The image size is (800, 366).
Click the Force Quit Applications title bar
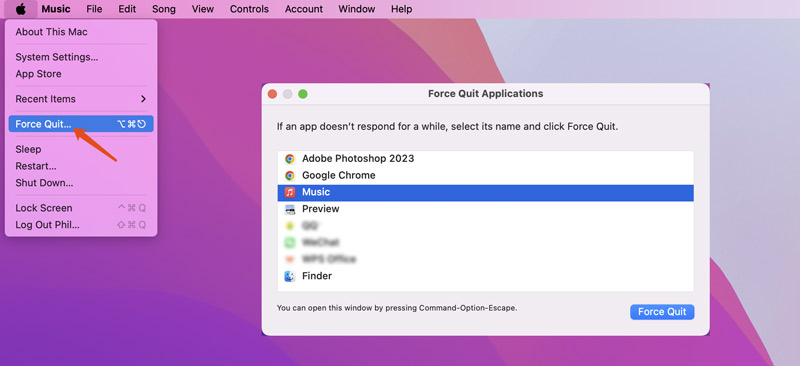[x=485, y=94]
